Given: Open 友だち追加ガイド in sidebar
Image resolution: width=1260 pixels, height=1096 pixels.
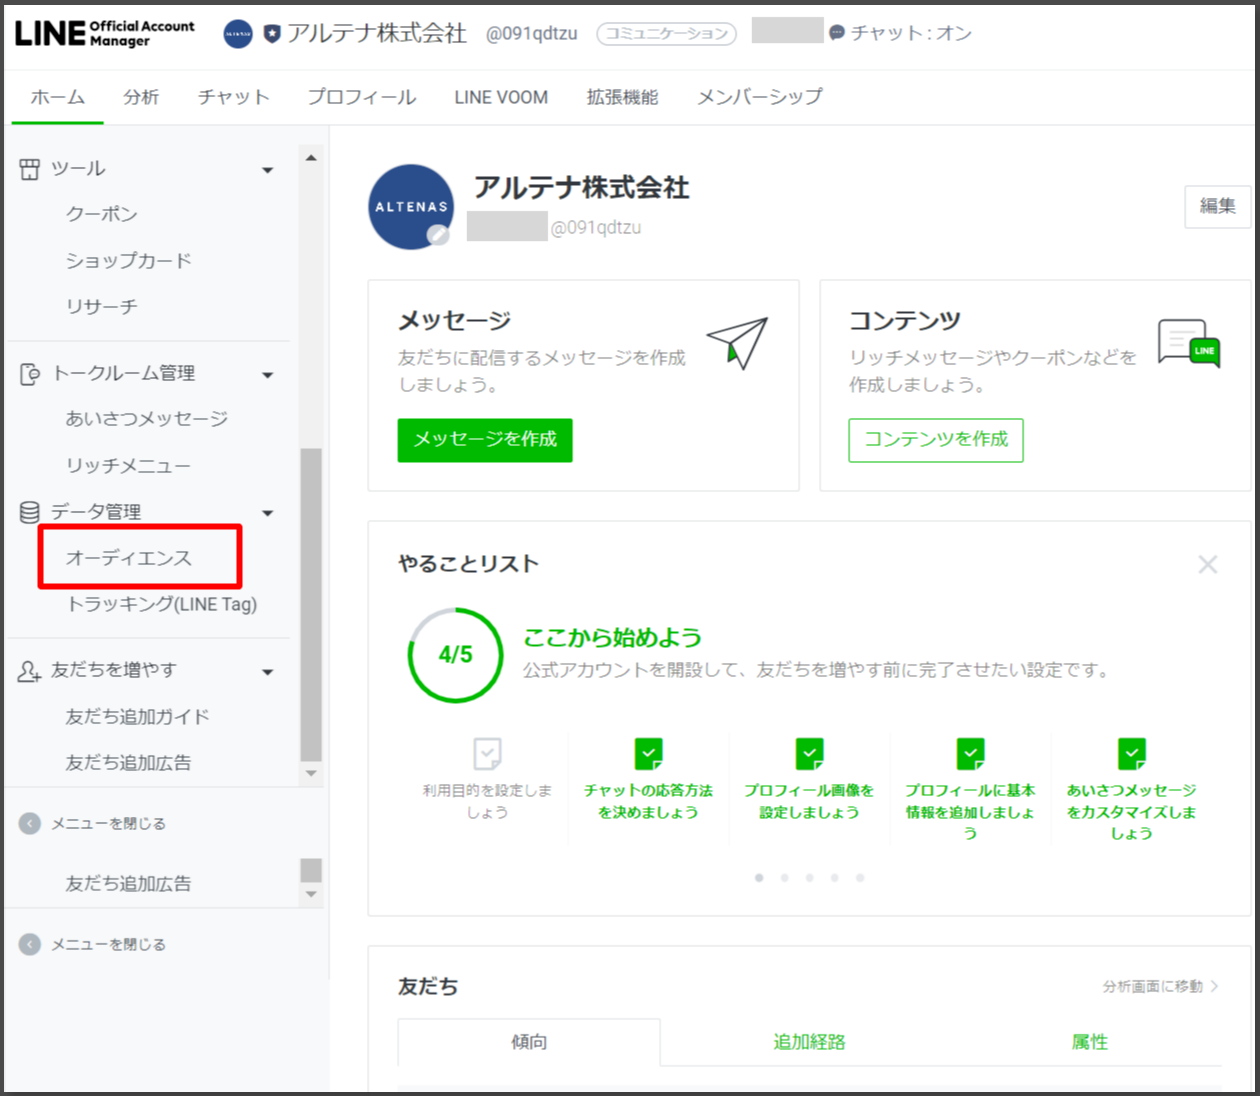Looking at the screenshot, I should pos(138,717).
